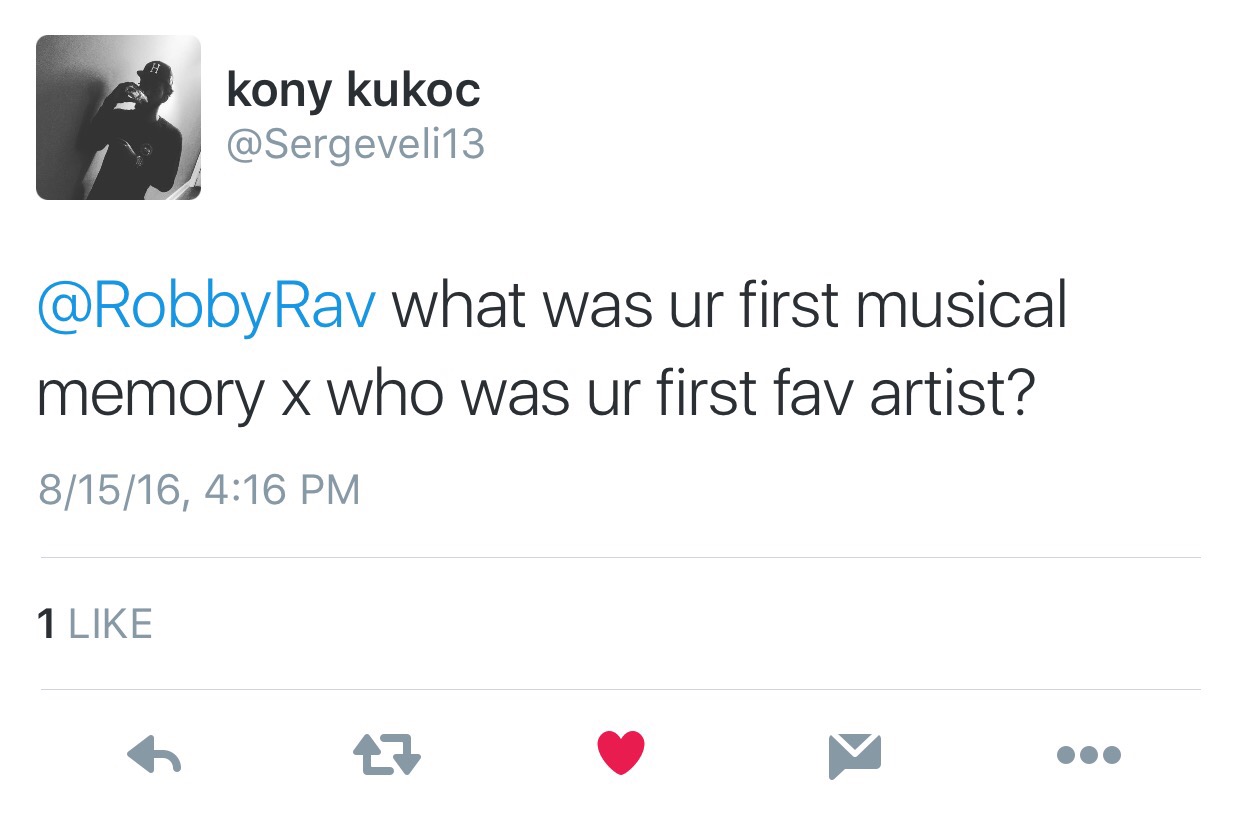The image size is (1242, 820).
Task: Tap the date "8/15/16" in the timestamp
Action: [109, 490]
